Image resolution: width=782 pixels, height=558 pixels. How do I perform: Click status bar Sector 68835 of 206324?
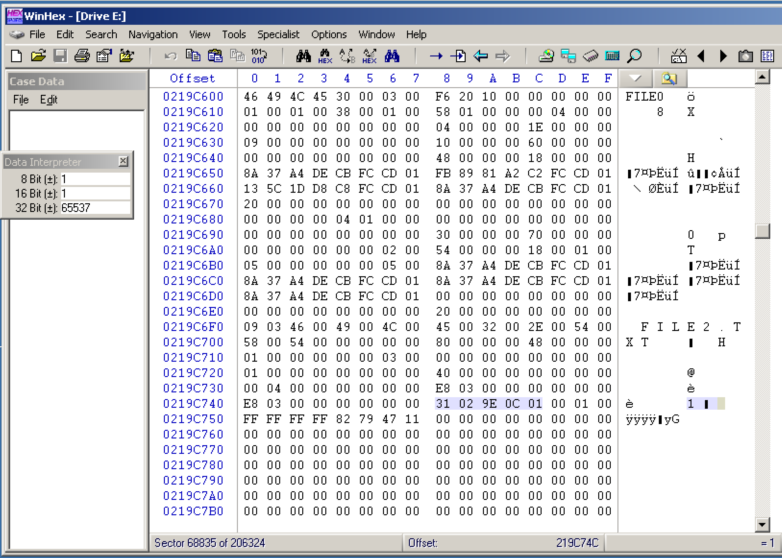click(209, 543)
